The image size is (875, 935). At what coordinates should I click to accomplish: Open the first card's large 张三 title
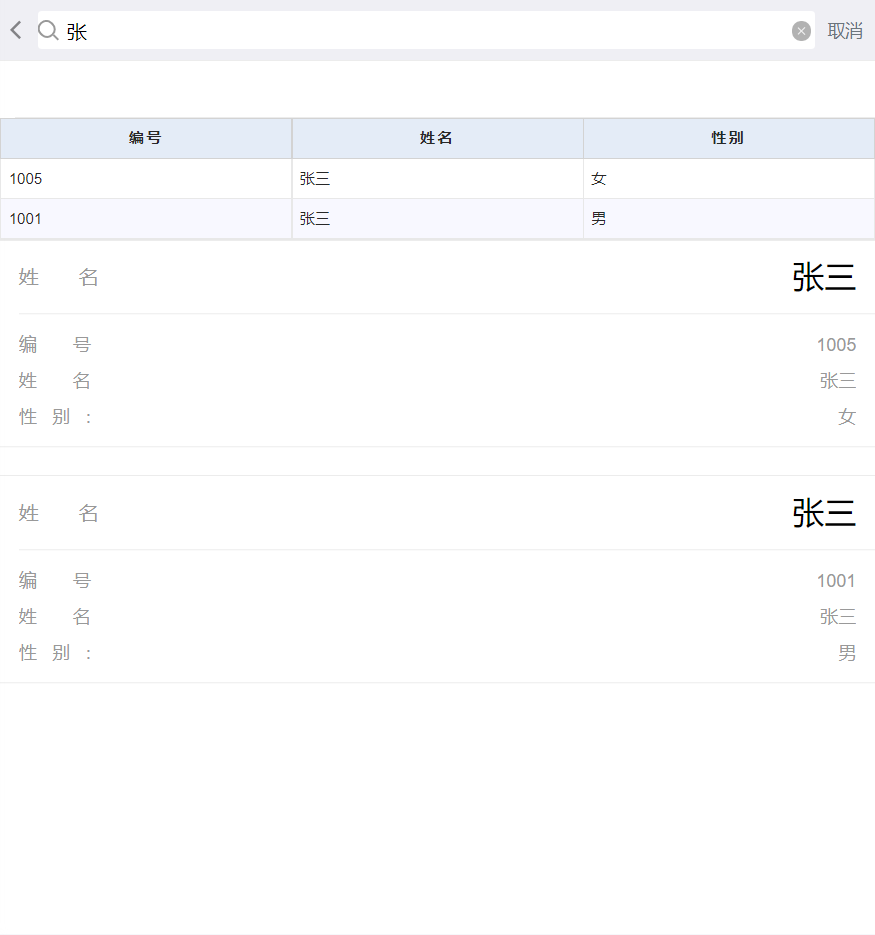[x=824, y=277]
